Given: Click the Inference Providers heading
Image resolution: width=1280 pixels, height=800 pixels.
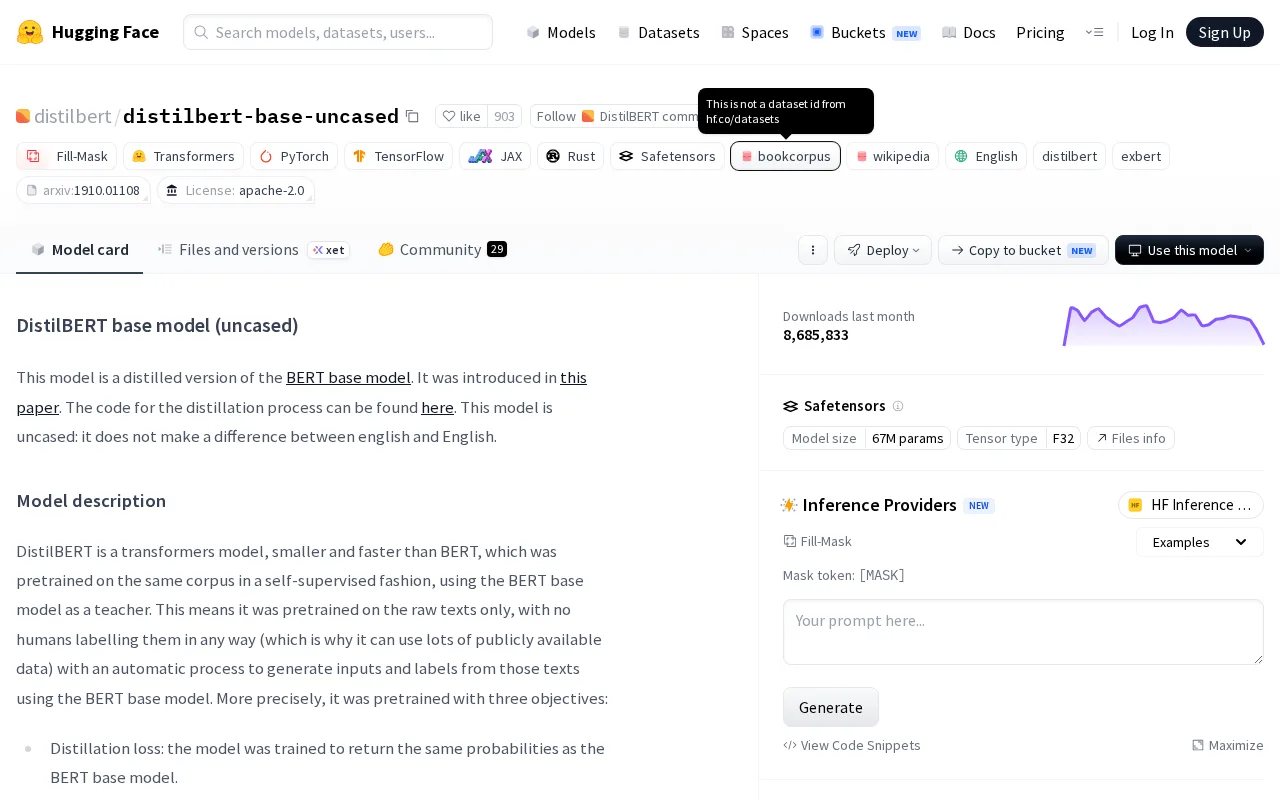Looking at the screenshot, I should point(879,505).
